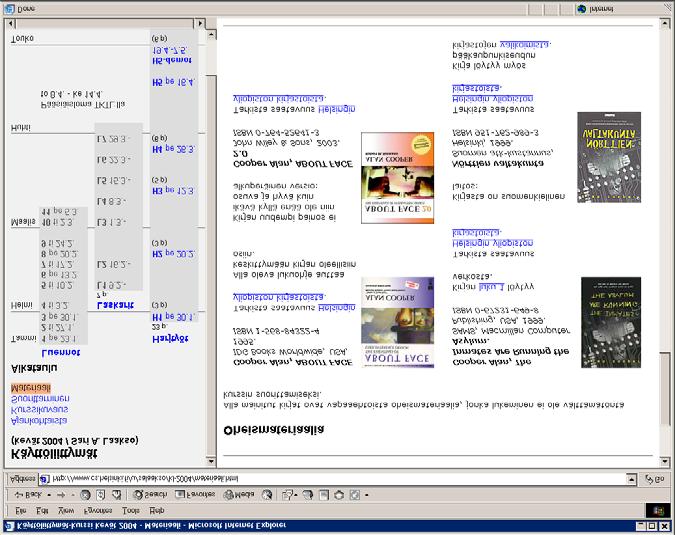The width and height of the screenshot is (675, 535).
Task: Click the L1 9.2. exercise entry
Action: click(112, 285)
